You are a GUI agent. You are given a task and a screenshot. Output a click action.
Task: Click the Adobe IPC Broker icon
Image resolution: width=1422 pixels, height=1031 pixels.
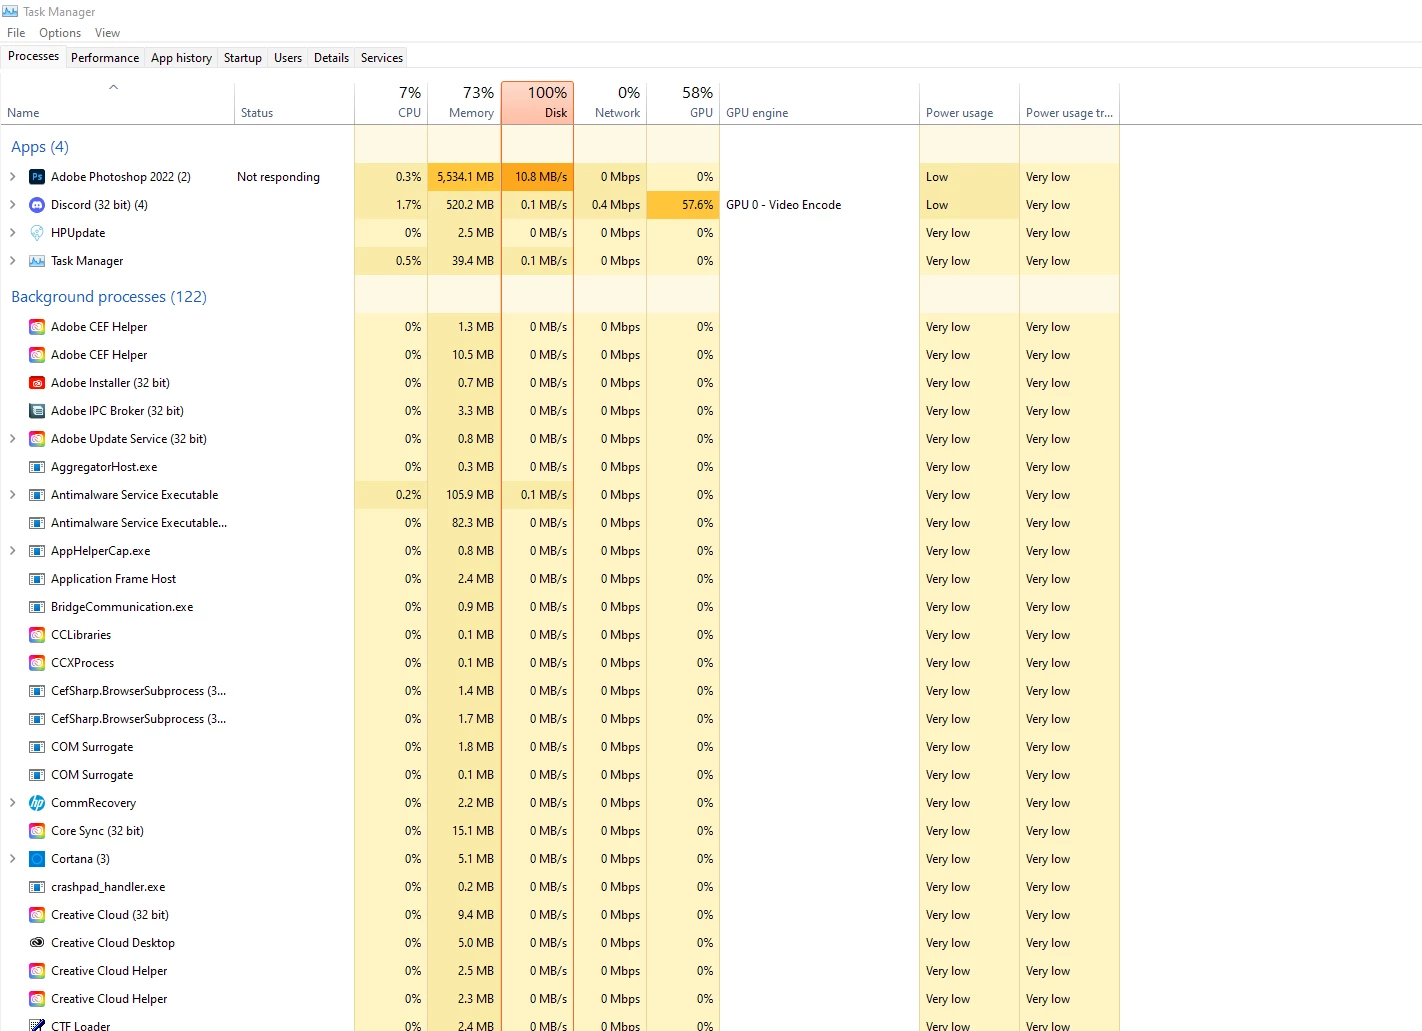point(37,411)
